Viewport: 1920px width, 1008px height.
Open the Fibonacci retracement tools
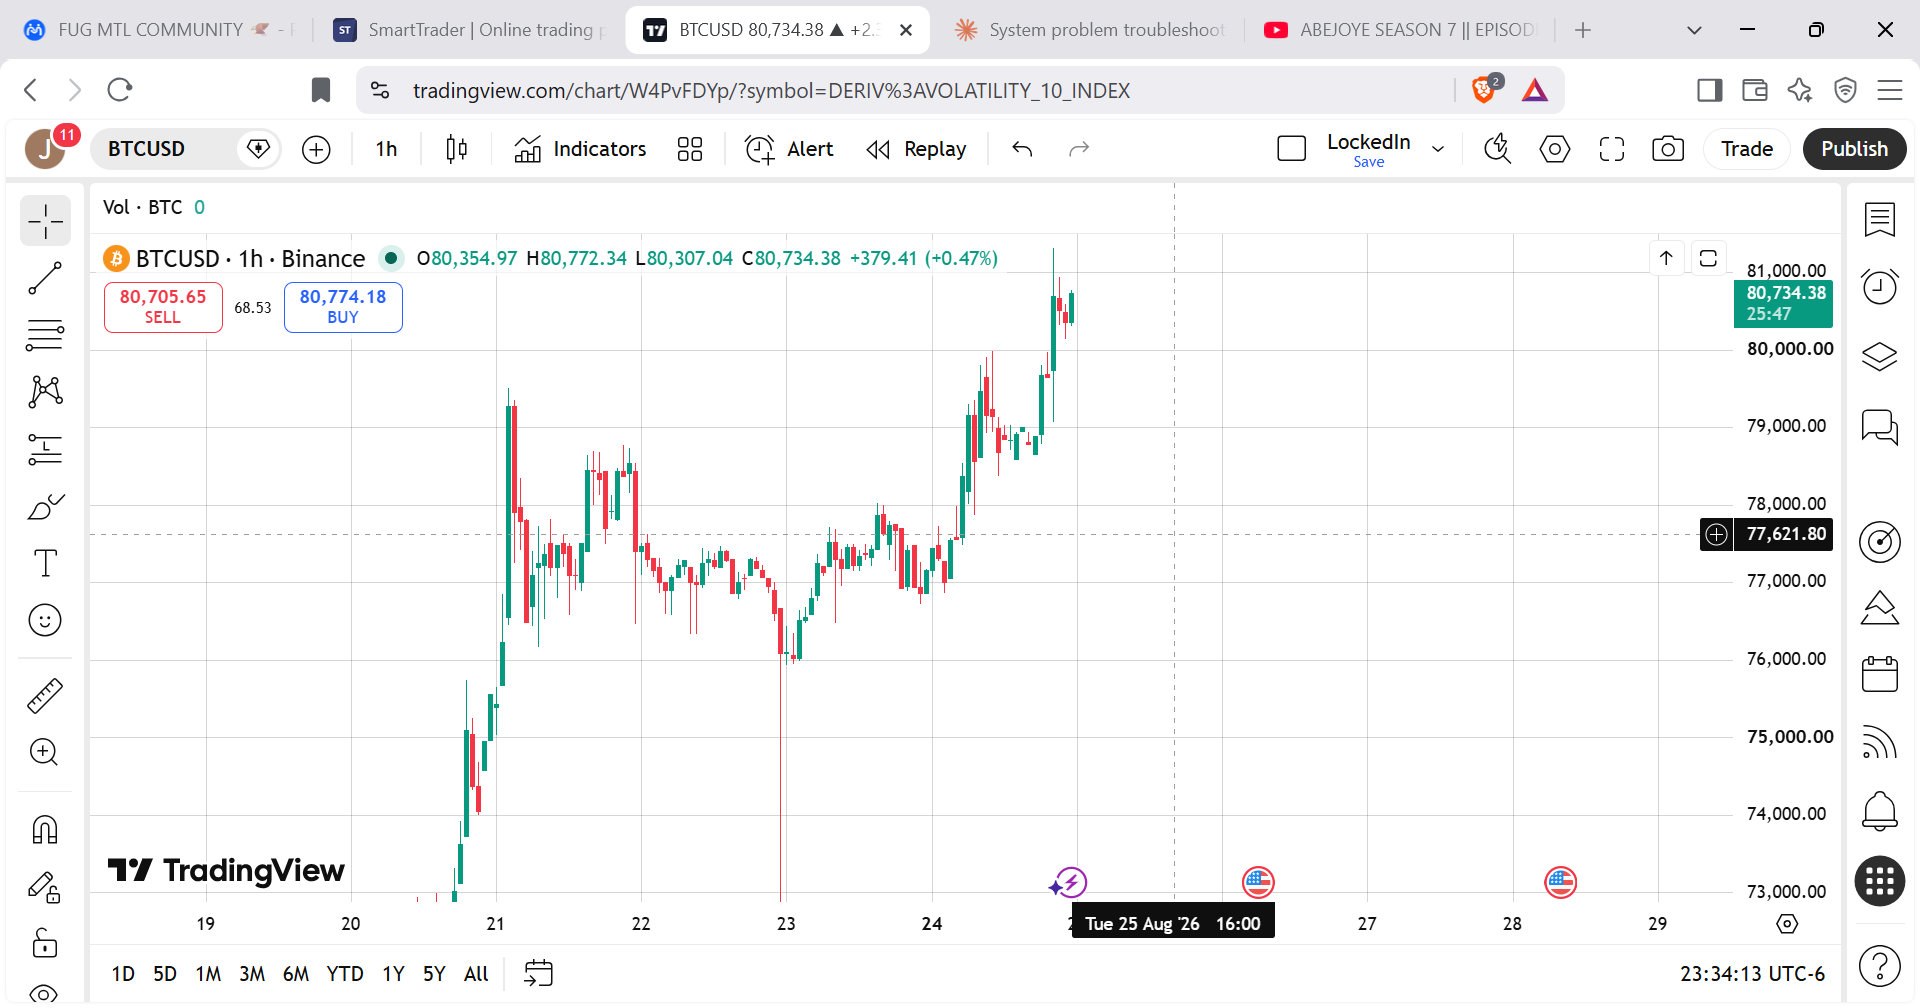pos(45,335)
